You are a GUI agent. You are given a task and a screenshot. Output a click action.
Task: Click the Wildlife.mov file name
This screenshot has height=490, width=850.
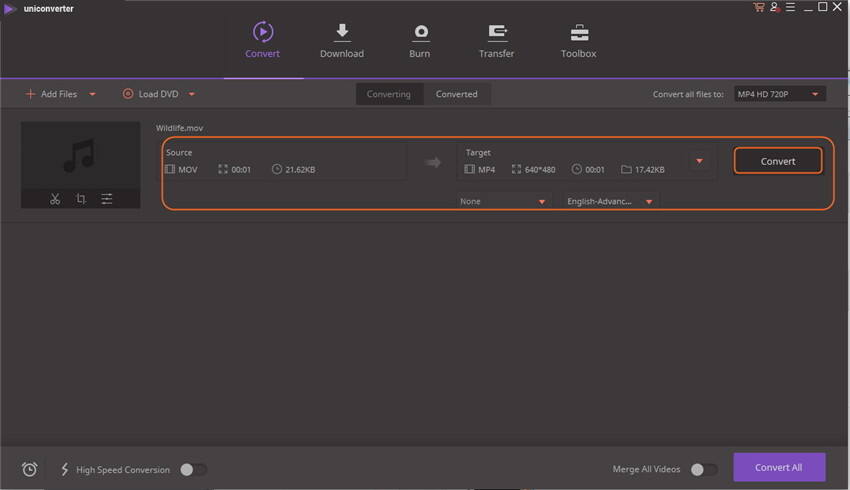tap(179, 128)
